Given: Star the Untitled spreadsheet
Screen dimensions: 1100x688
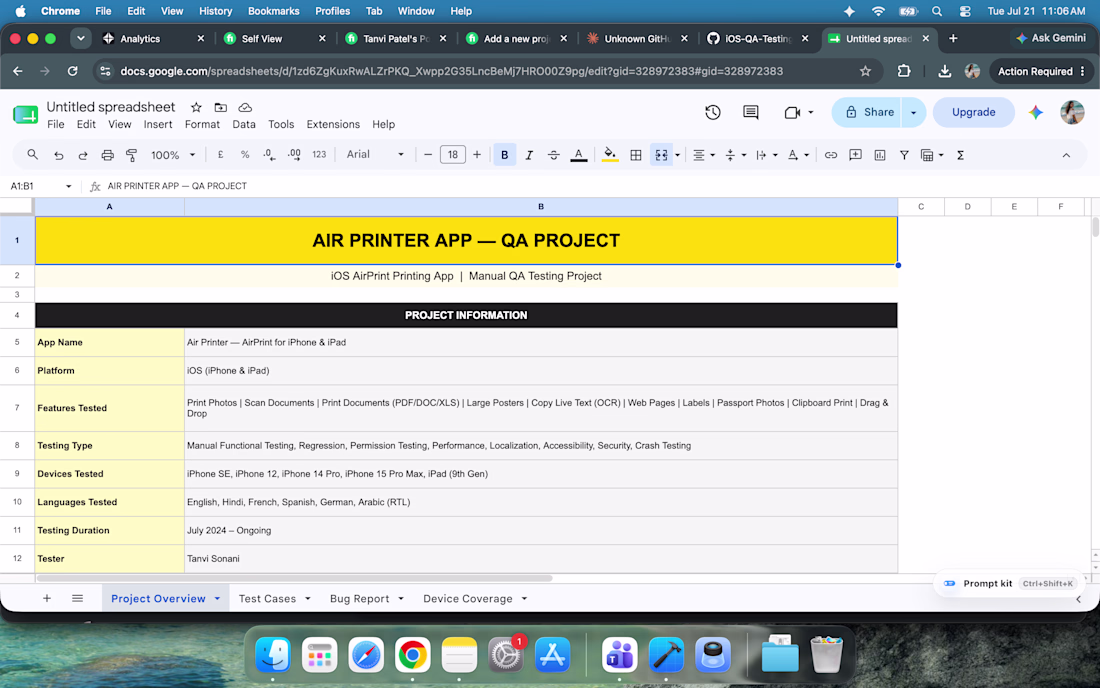Looking at the screenshot, I should point(196,107).
